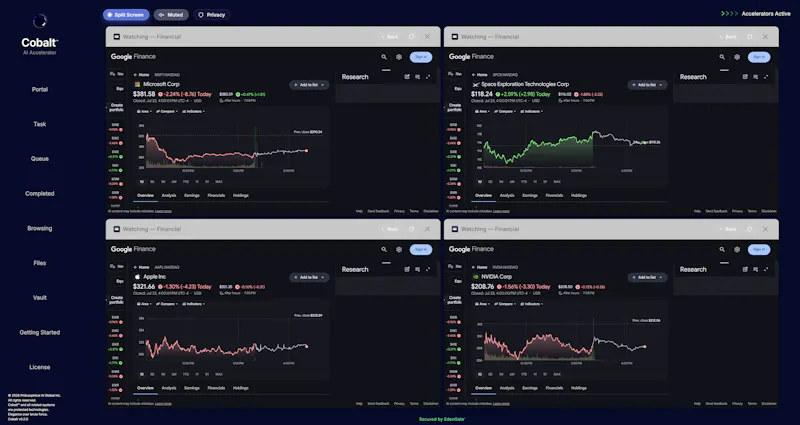The width and height of the screenshot is (800, 425).
Task: Click Back in the Apple panel title bar
Action: pyautogui.click(x=390, y=229)
